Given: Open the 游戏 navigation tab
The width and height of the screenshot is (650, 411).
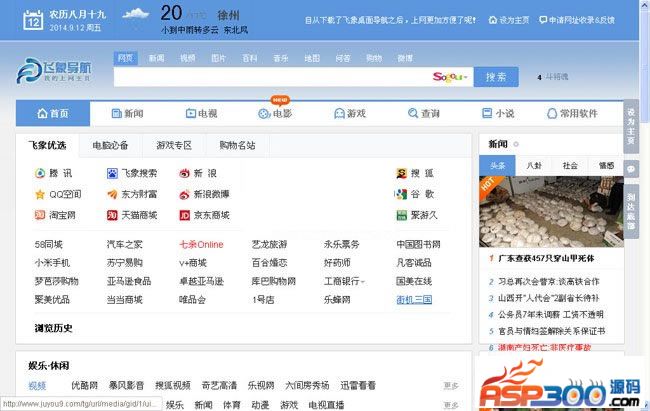Looking at the screenshot, I should click(x=350, y=113).
